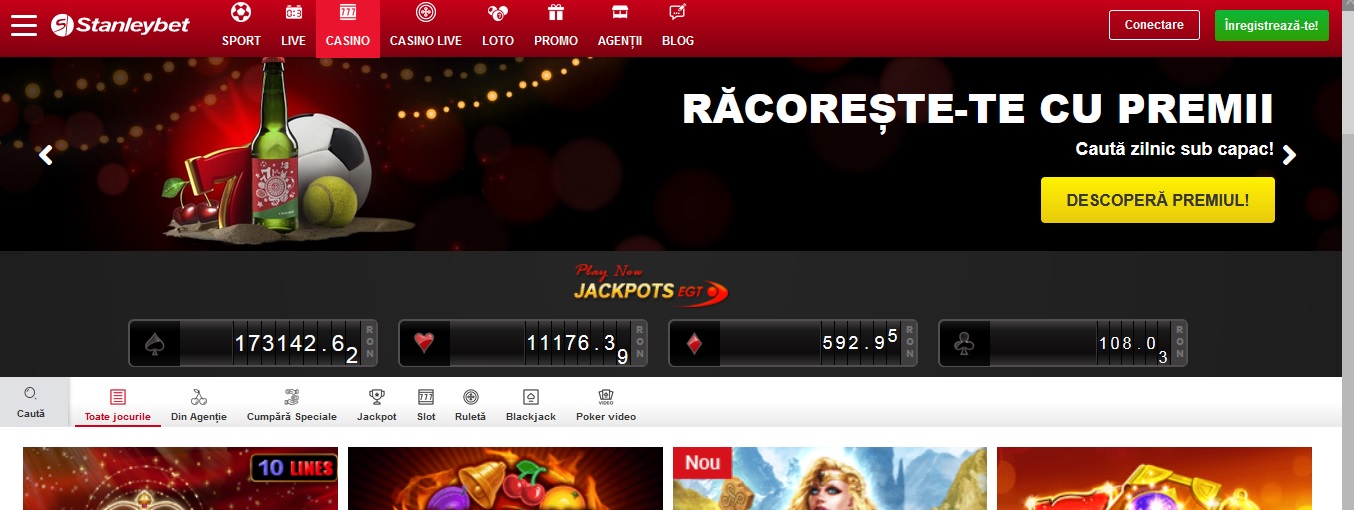1354x510 pixels.
Task: Click the Înregistrează-te! register button
Action: [1272, 25]
